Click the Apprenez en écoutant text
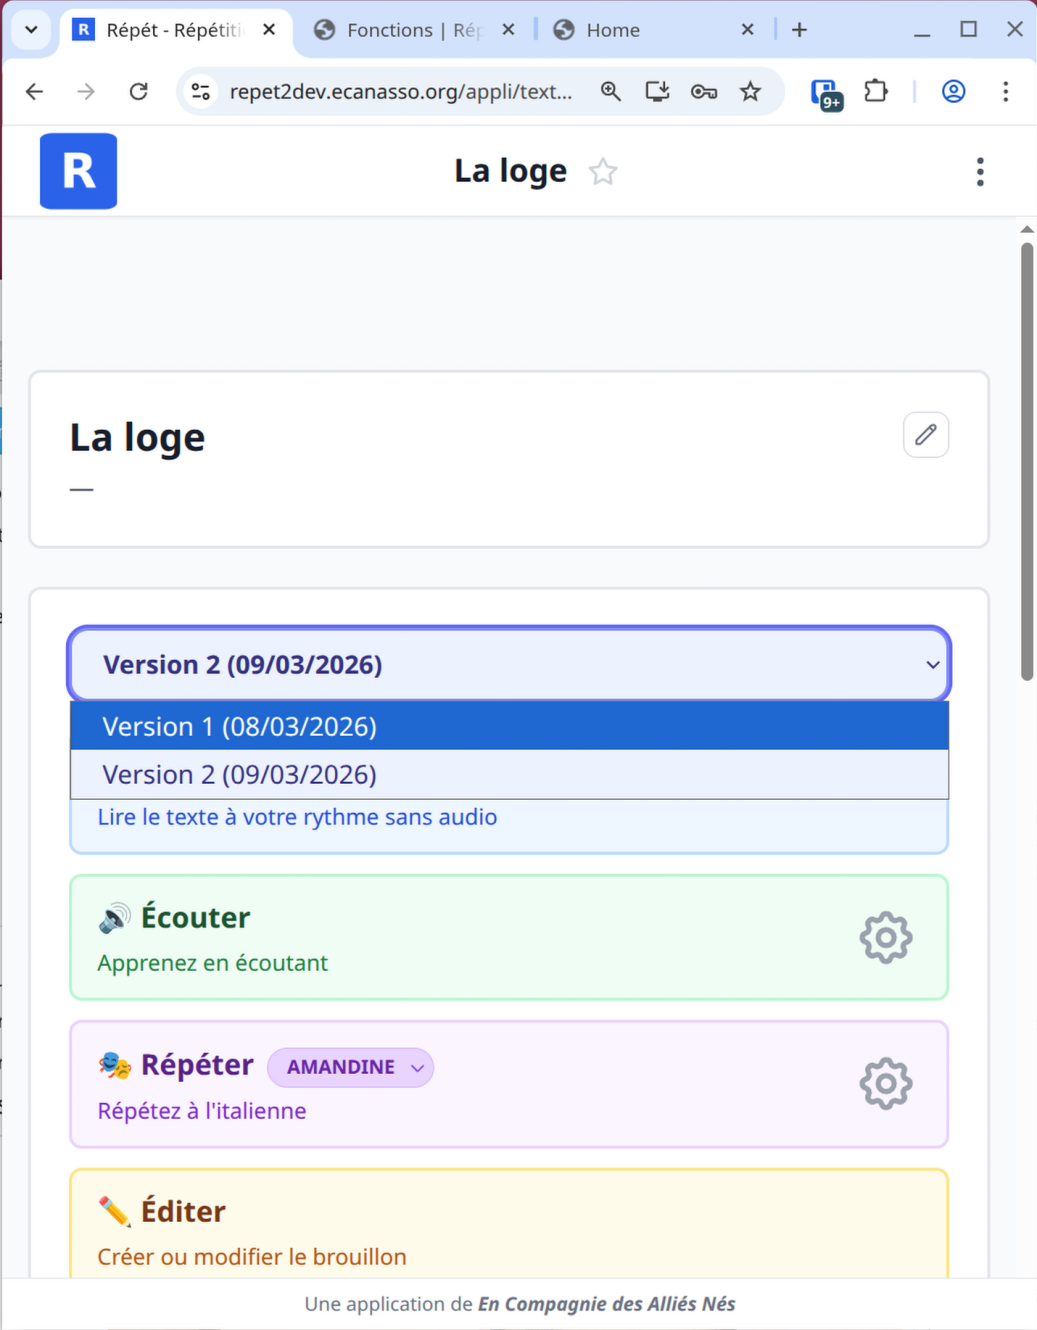1037x1330 pixels. tap(212, 963)
